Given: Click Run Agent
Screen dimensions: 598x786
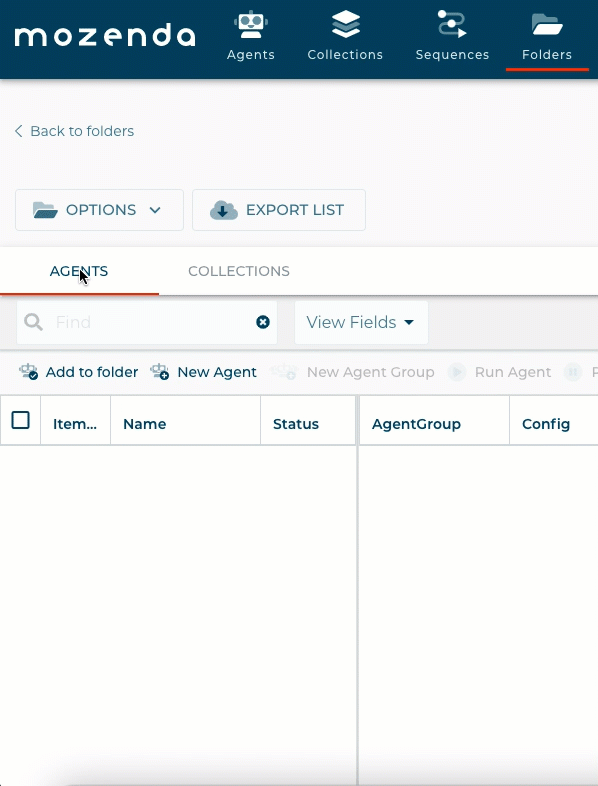Looking at the screenshot, I should click(500, 372).
